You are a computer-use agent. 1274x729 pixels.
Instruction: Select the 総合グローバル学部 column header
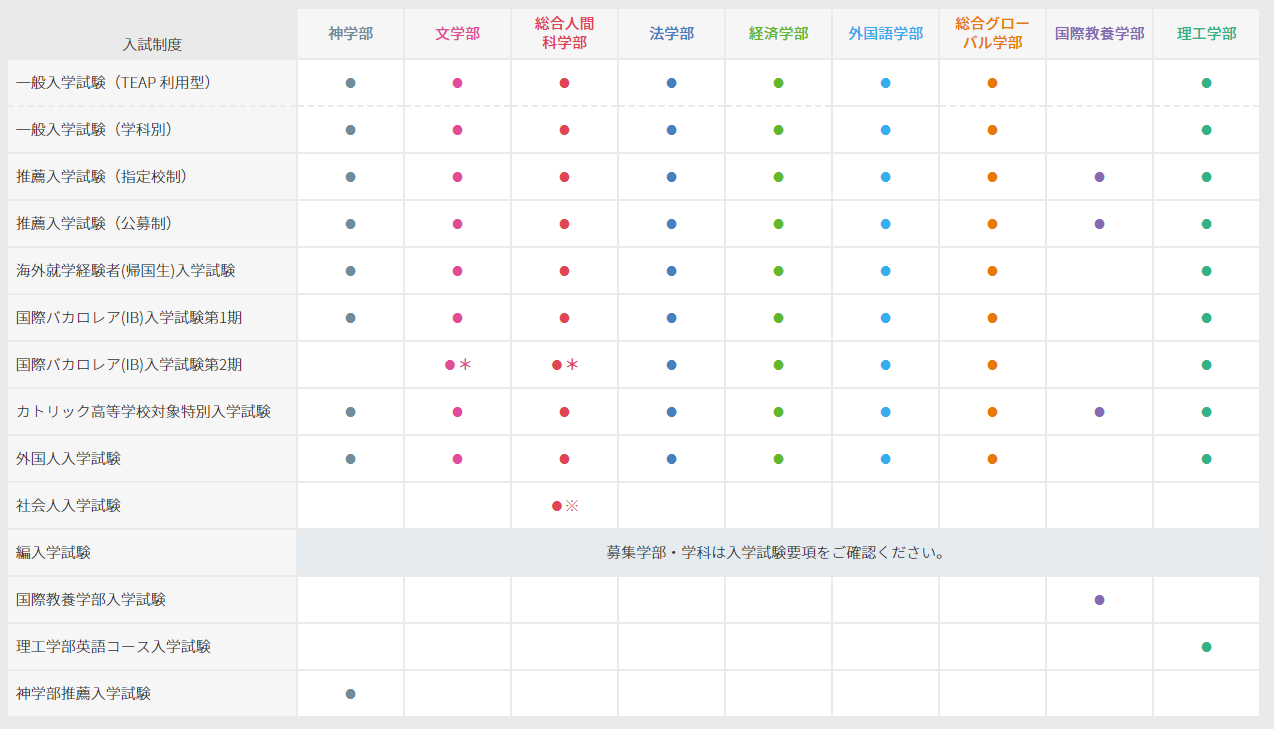[x=992, y=32]
